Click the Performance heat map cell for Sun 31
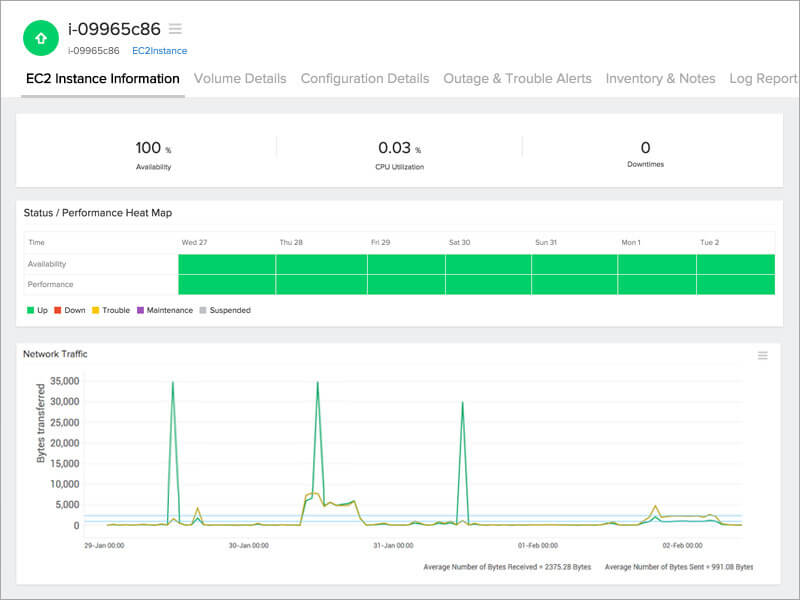This screenshot has width=800, height=600. (574, 285)
